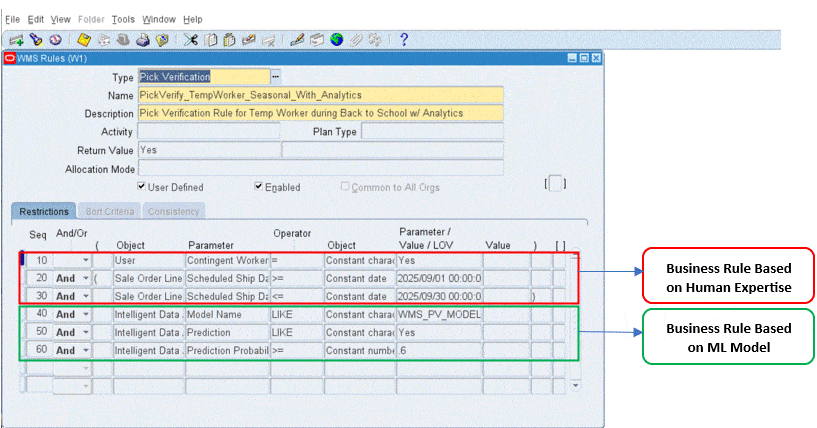The width and height of the screenshot is (817, 428).
Task: Open the And/Or dropdown on Seq 50 row
Action: (85, 332)
